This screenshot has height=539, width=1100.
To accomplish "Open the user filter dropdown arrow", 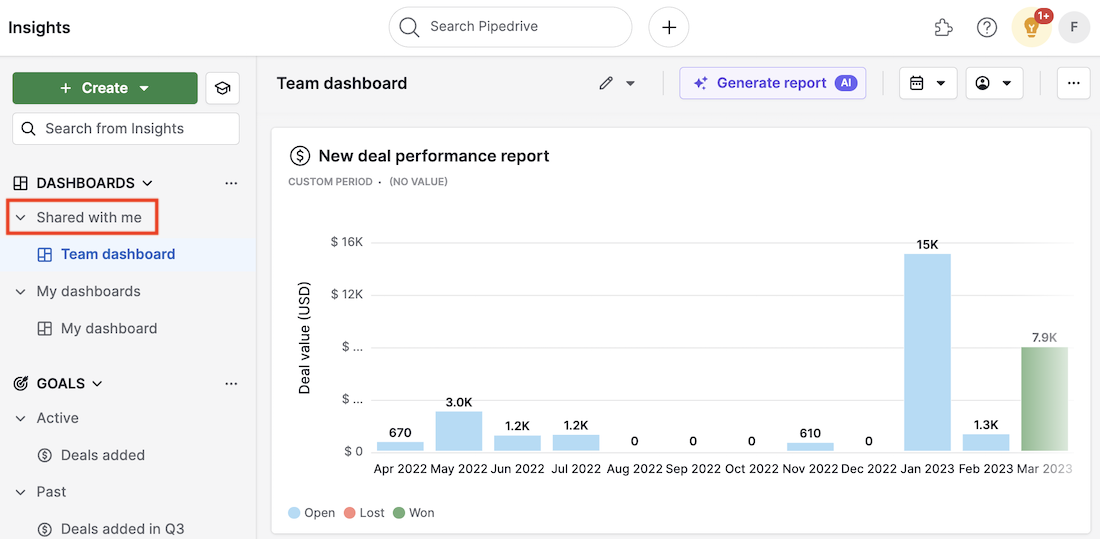I will 1007,84.
